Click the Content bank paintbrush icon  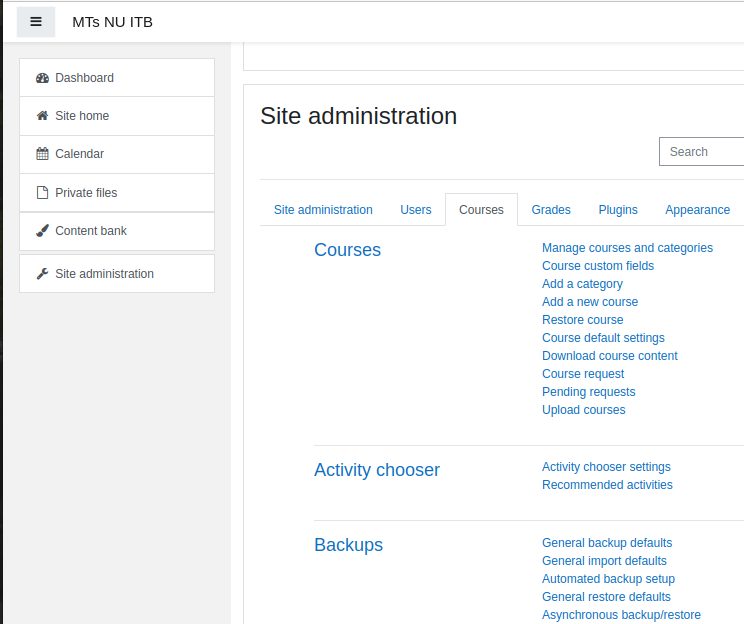point(42,231)
